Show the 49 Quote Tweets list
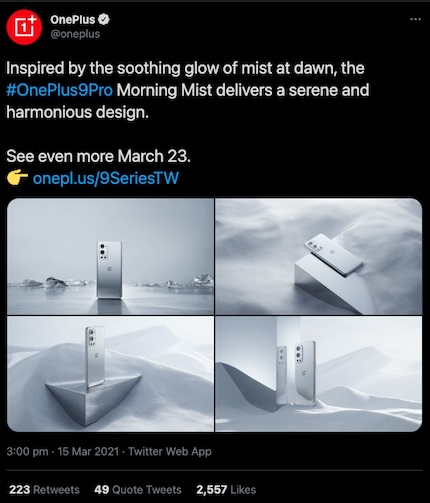Image resolution: width=430 pixels, height=503 pixels. [x=138, y=490]
